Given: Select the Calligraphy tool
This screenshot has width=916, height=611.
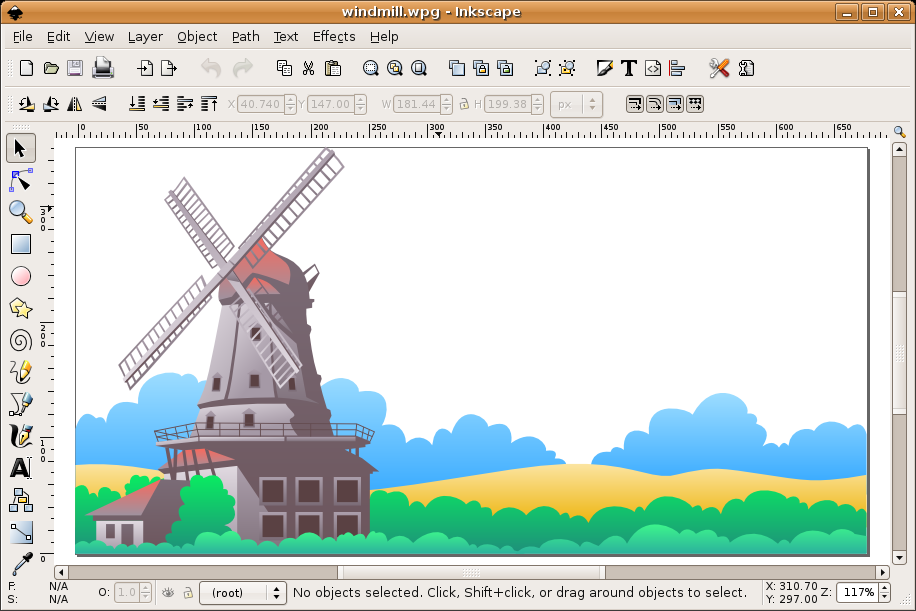Looking at the screenshot, I should pos(20,436).
